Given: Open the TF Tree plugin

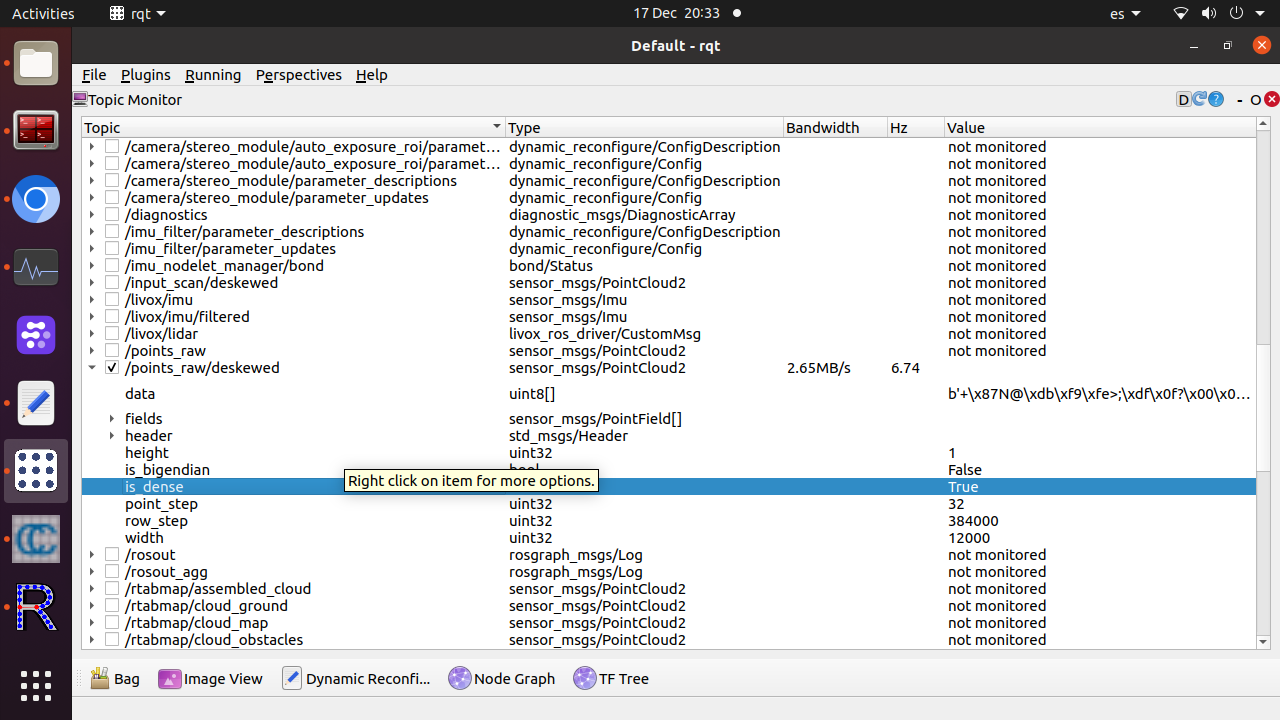Looking at the screenshot, I should tap(610, 678).
